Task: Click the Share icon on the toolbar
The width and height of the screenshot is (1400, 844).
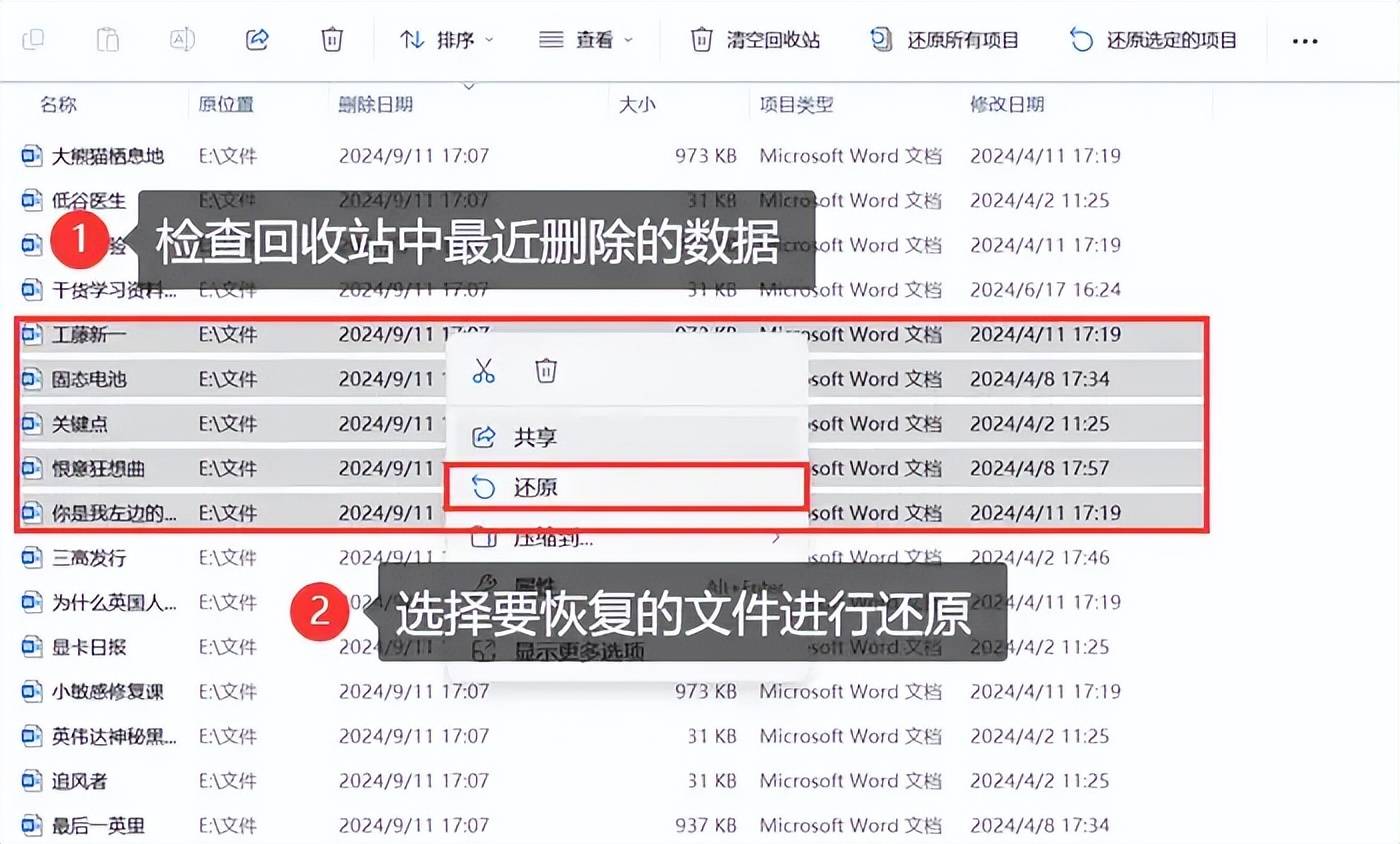Action: coord(257,39)
